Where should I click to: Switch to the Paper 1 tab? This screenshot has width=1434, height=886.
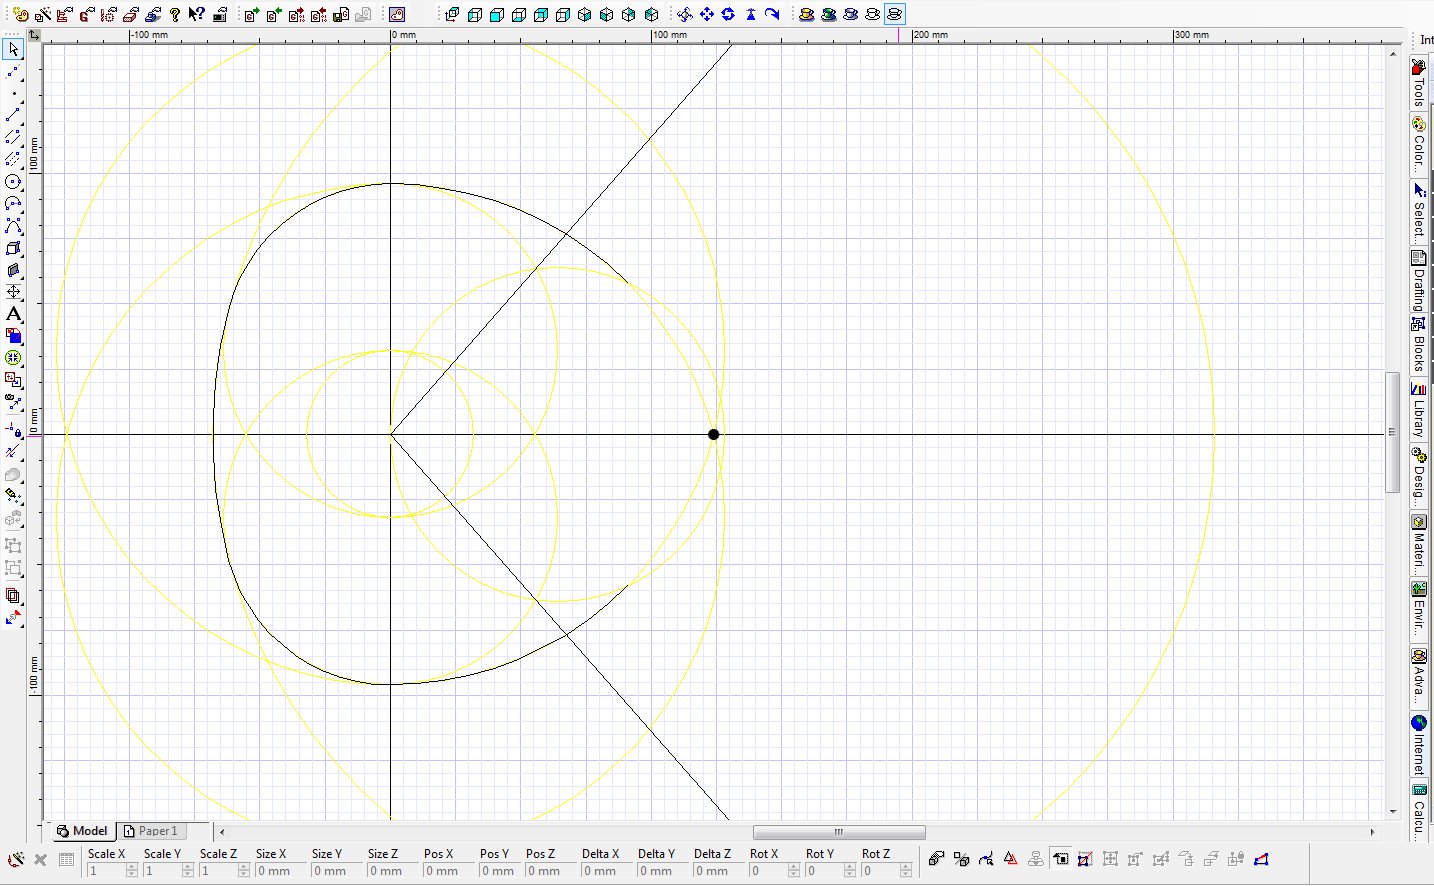point(150,831)
